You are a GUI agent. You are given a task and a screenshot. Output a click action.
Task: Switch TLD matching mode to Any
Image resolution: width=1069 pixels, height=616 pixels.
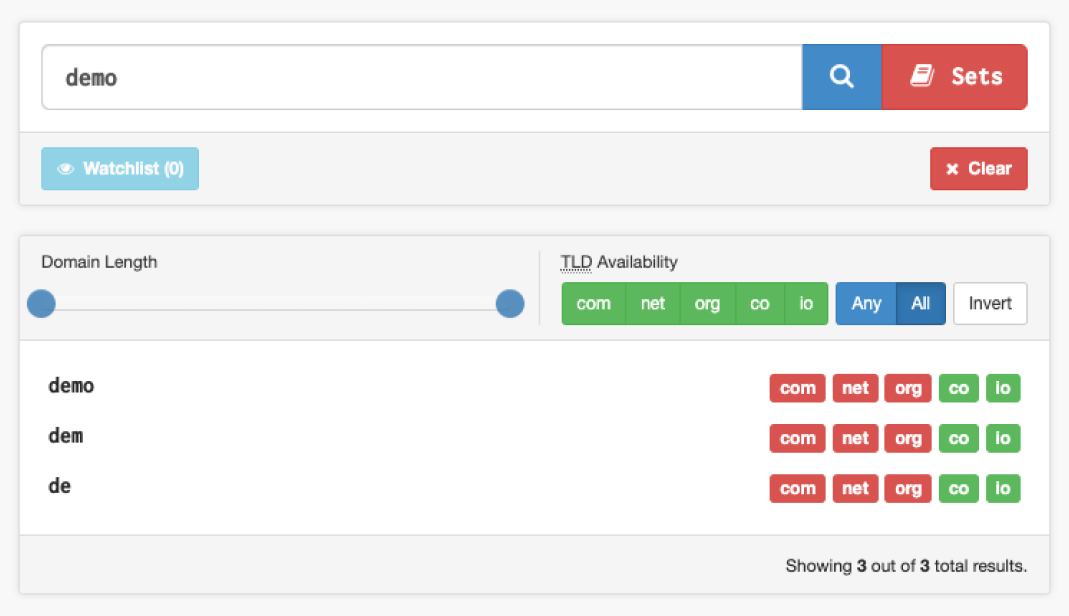click(866, 303)
